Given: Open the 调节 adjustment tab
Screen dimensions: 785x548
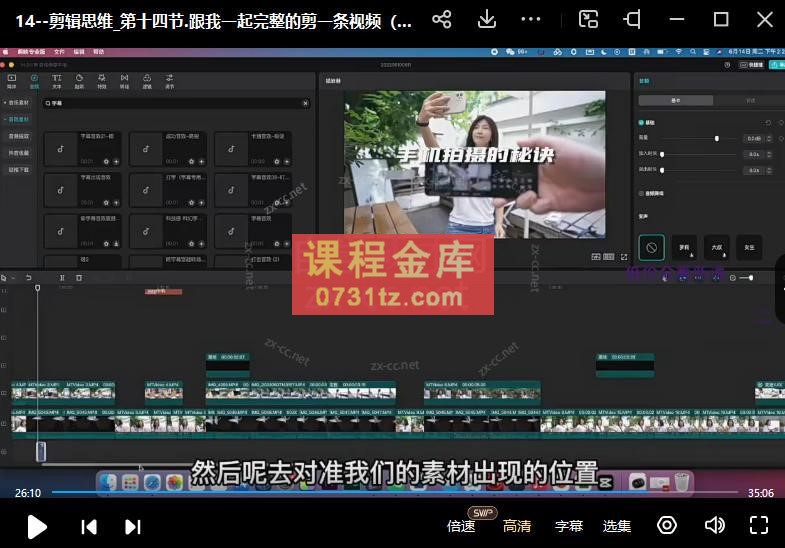Looking at the screenshot, I should point(170,81).
